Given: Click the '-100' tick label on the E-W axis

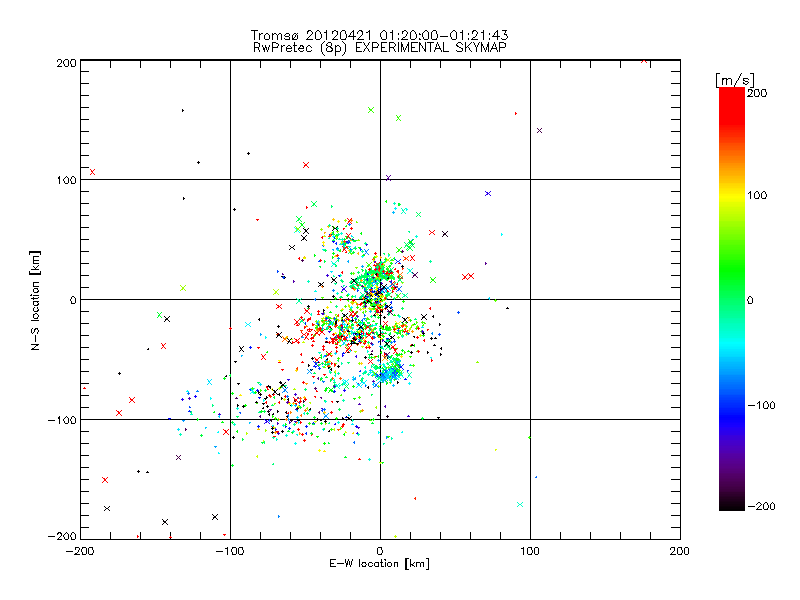Looking at the screenshot, I should tap(230, 551).
